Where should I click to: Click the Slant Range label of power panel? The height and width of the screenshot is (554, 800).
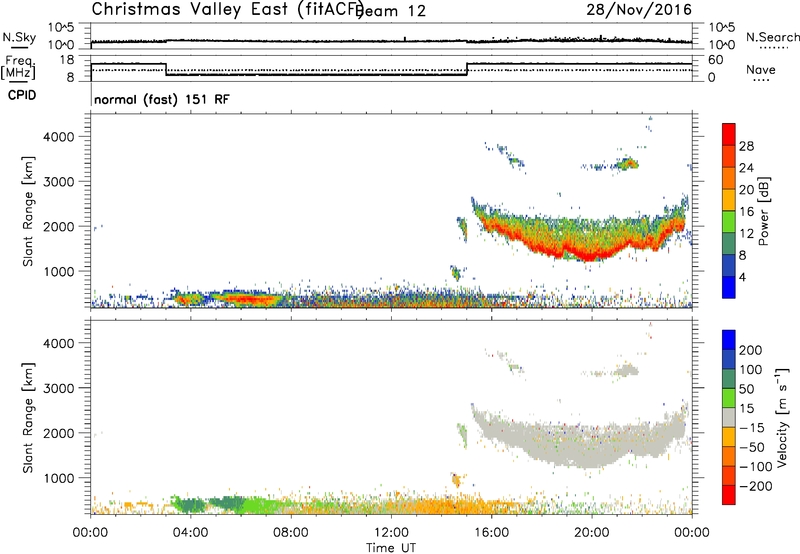[28, 211]
